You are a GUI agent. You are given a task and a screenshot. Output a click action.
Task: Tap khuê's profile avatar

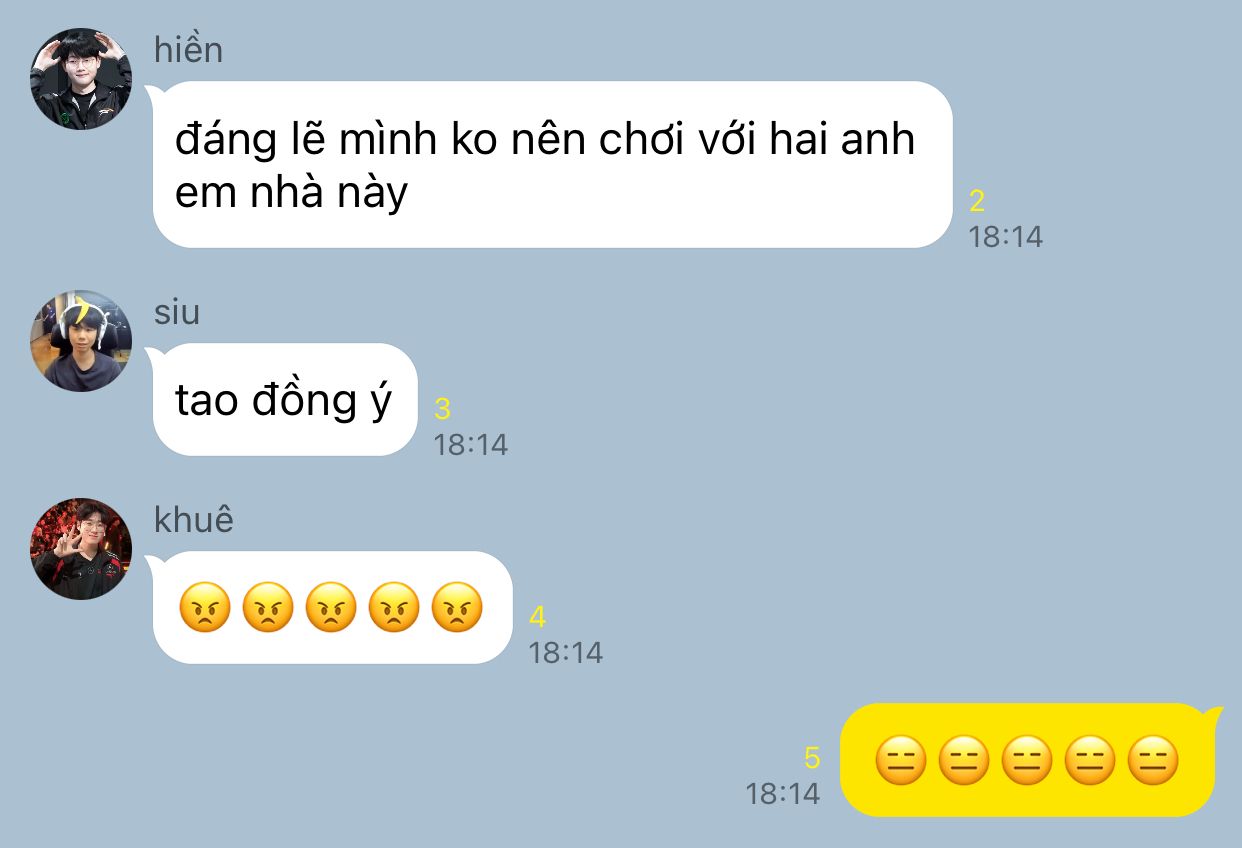click(81, 549)
